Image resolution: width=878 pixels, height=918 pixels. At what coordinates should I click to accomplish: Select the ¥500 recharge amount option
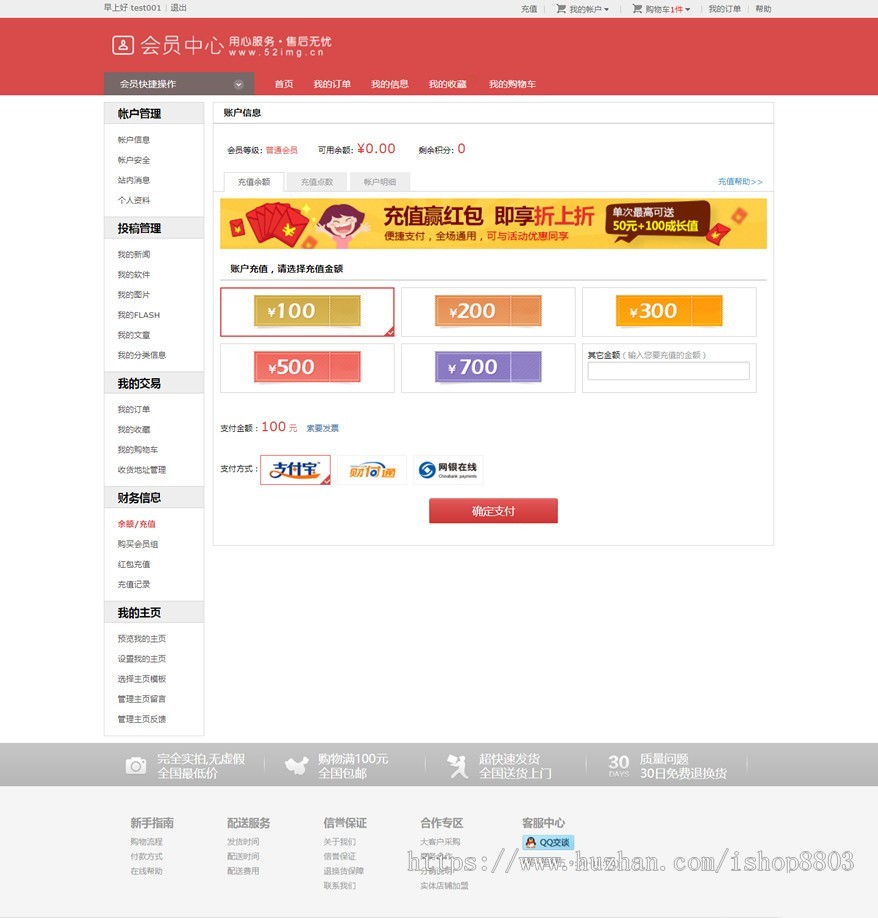pyautogui.click(x=306, y=368)
